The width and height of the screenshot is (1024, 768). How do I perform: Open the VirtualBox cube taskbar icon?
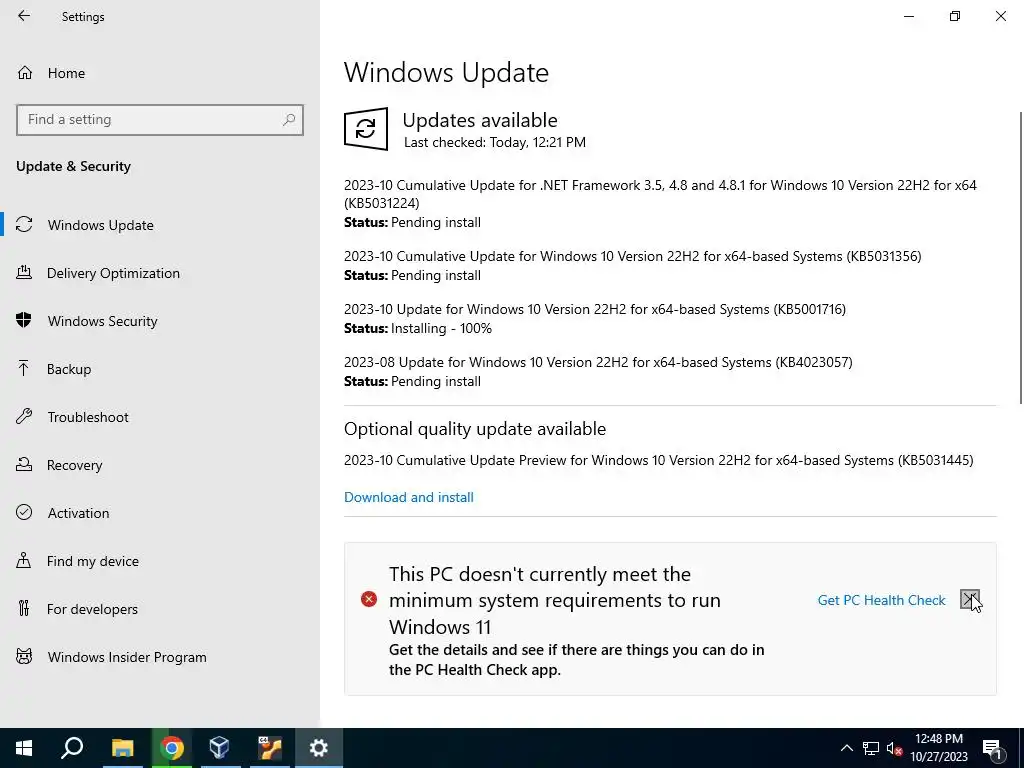pos(220,748)
